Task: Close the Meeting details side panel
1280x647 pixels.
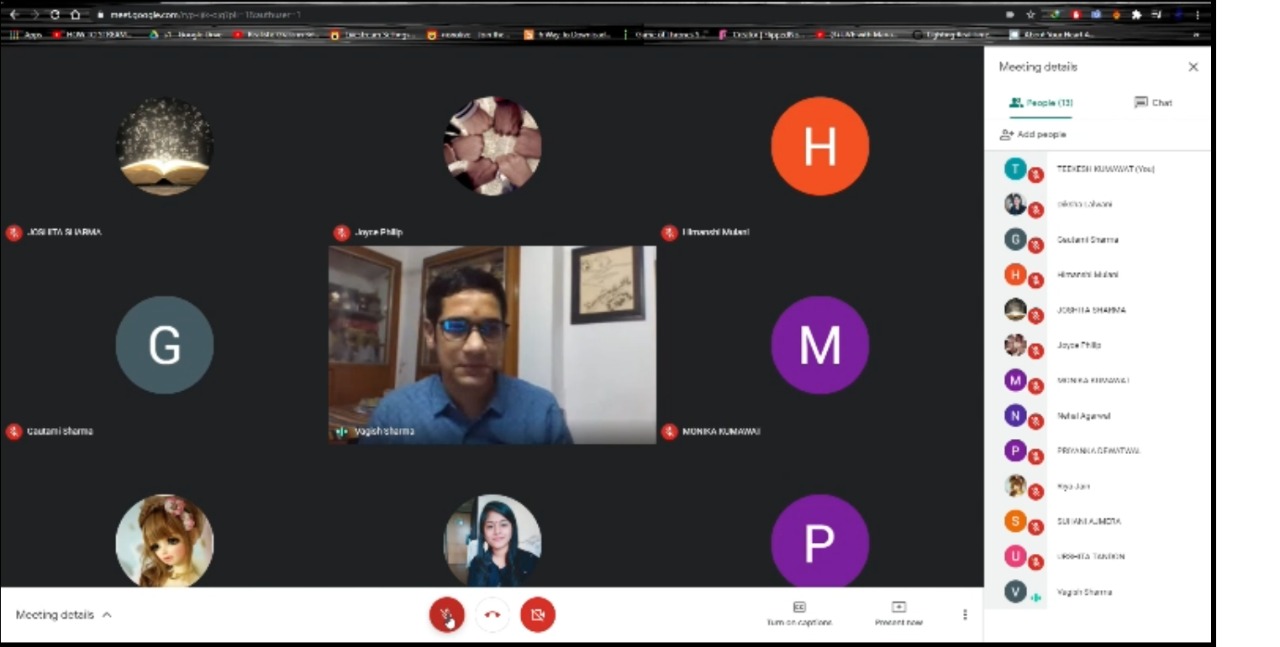Action: (1193, 67)
